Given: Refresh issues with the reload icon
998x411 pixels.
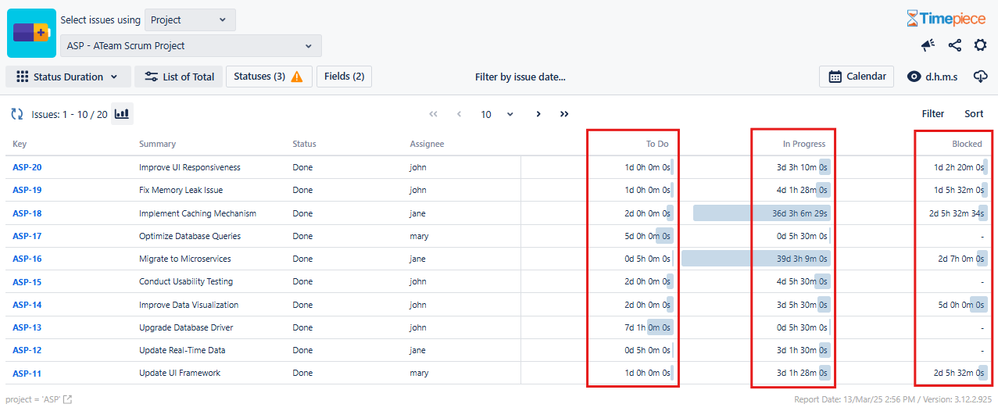Looking at the screenshot, I should (x=17, y=114).
